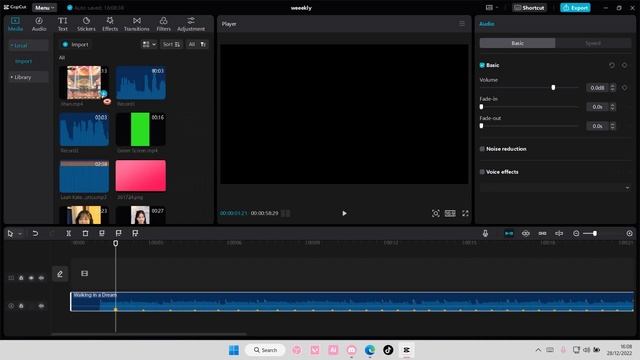Open the Stickers panel
640x360 pixels.
[x=86, y=24]
